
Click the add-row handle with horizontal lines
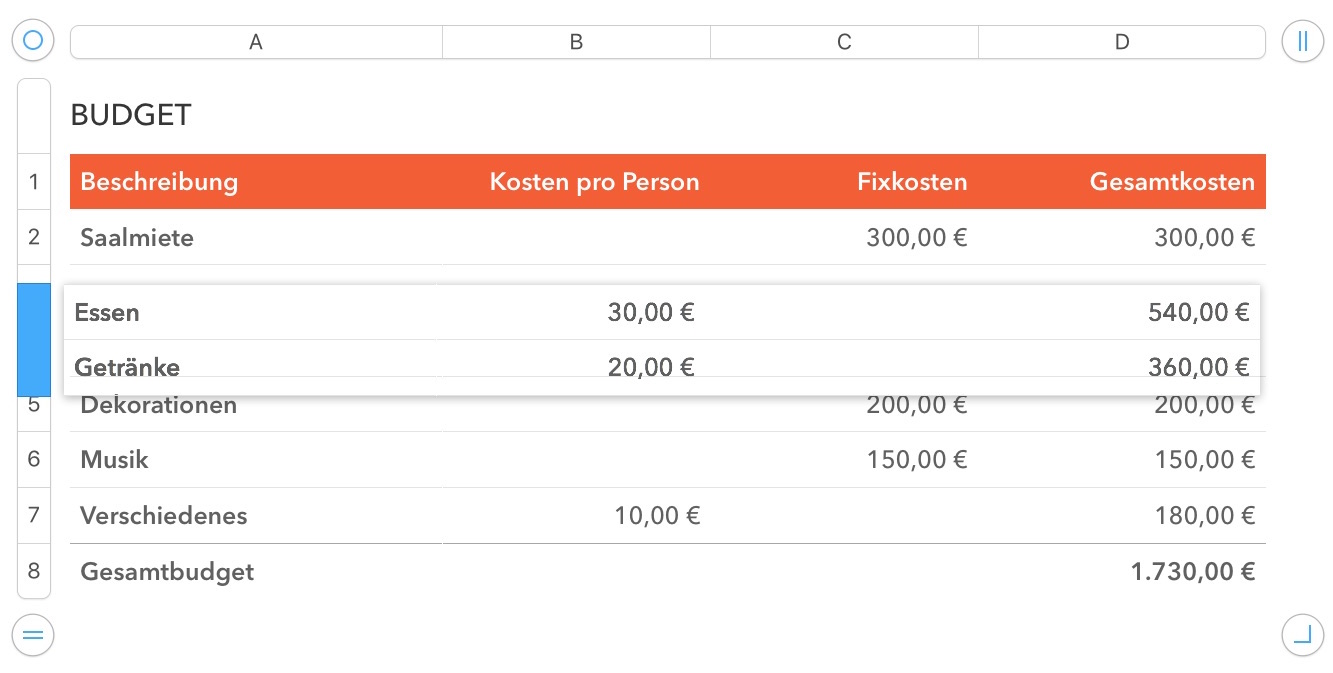pyautogui.click(x=33, y=634)
